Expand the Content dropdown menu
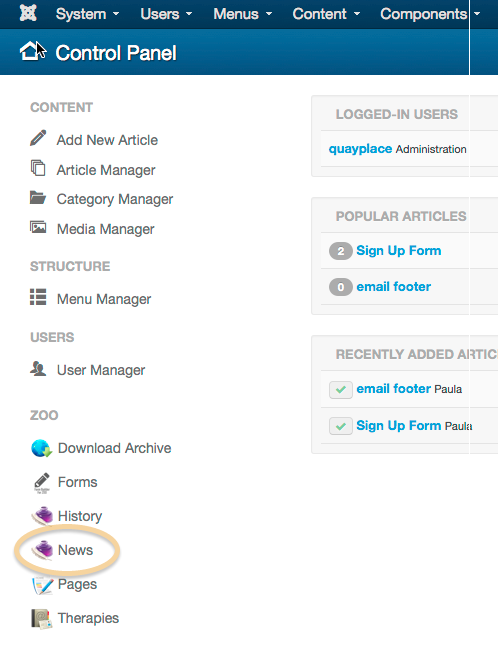This screenshot has width=498, height=648. [x=326, y=14]
